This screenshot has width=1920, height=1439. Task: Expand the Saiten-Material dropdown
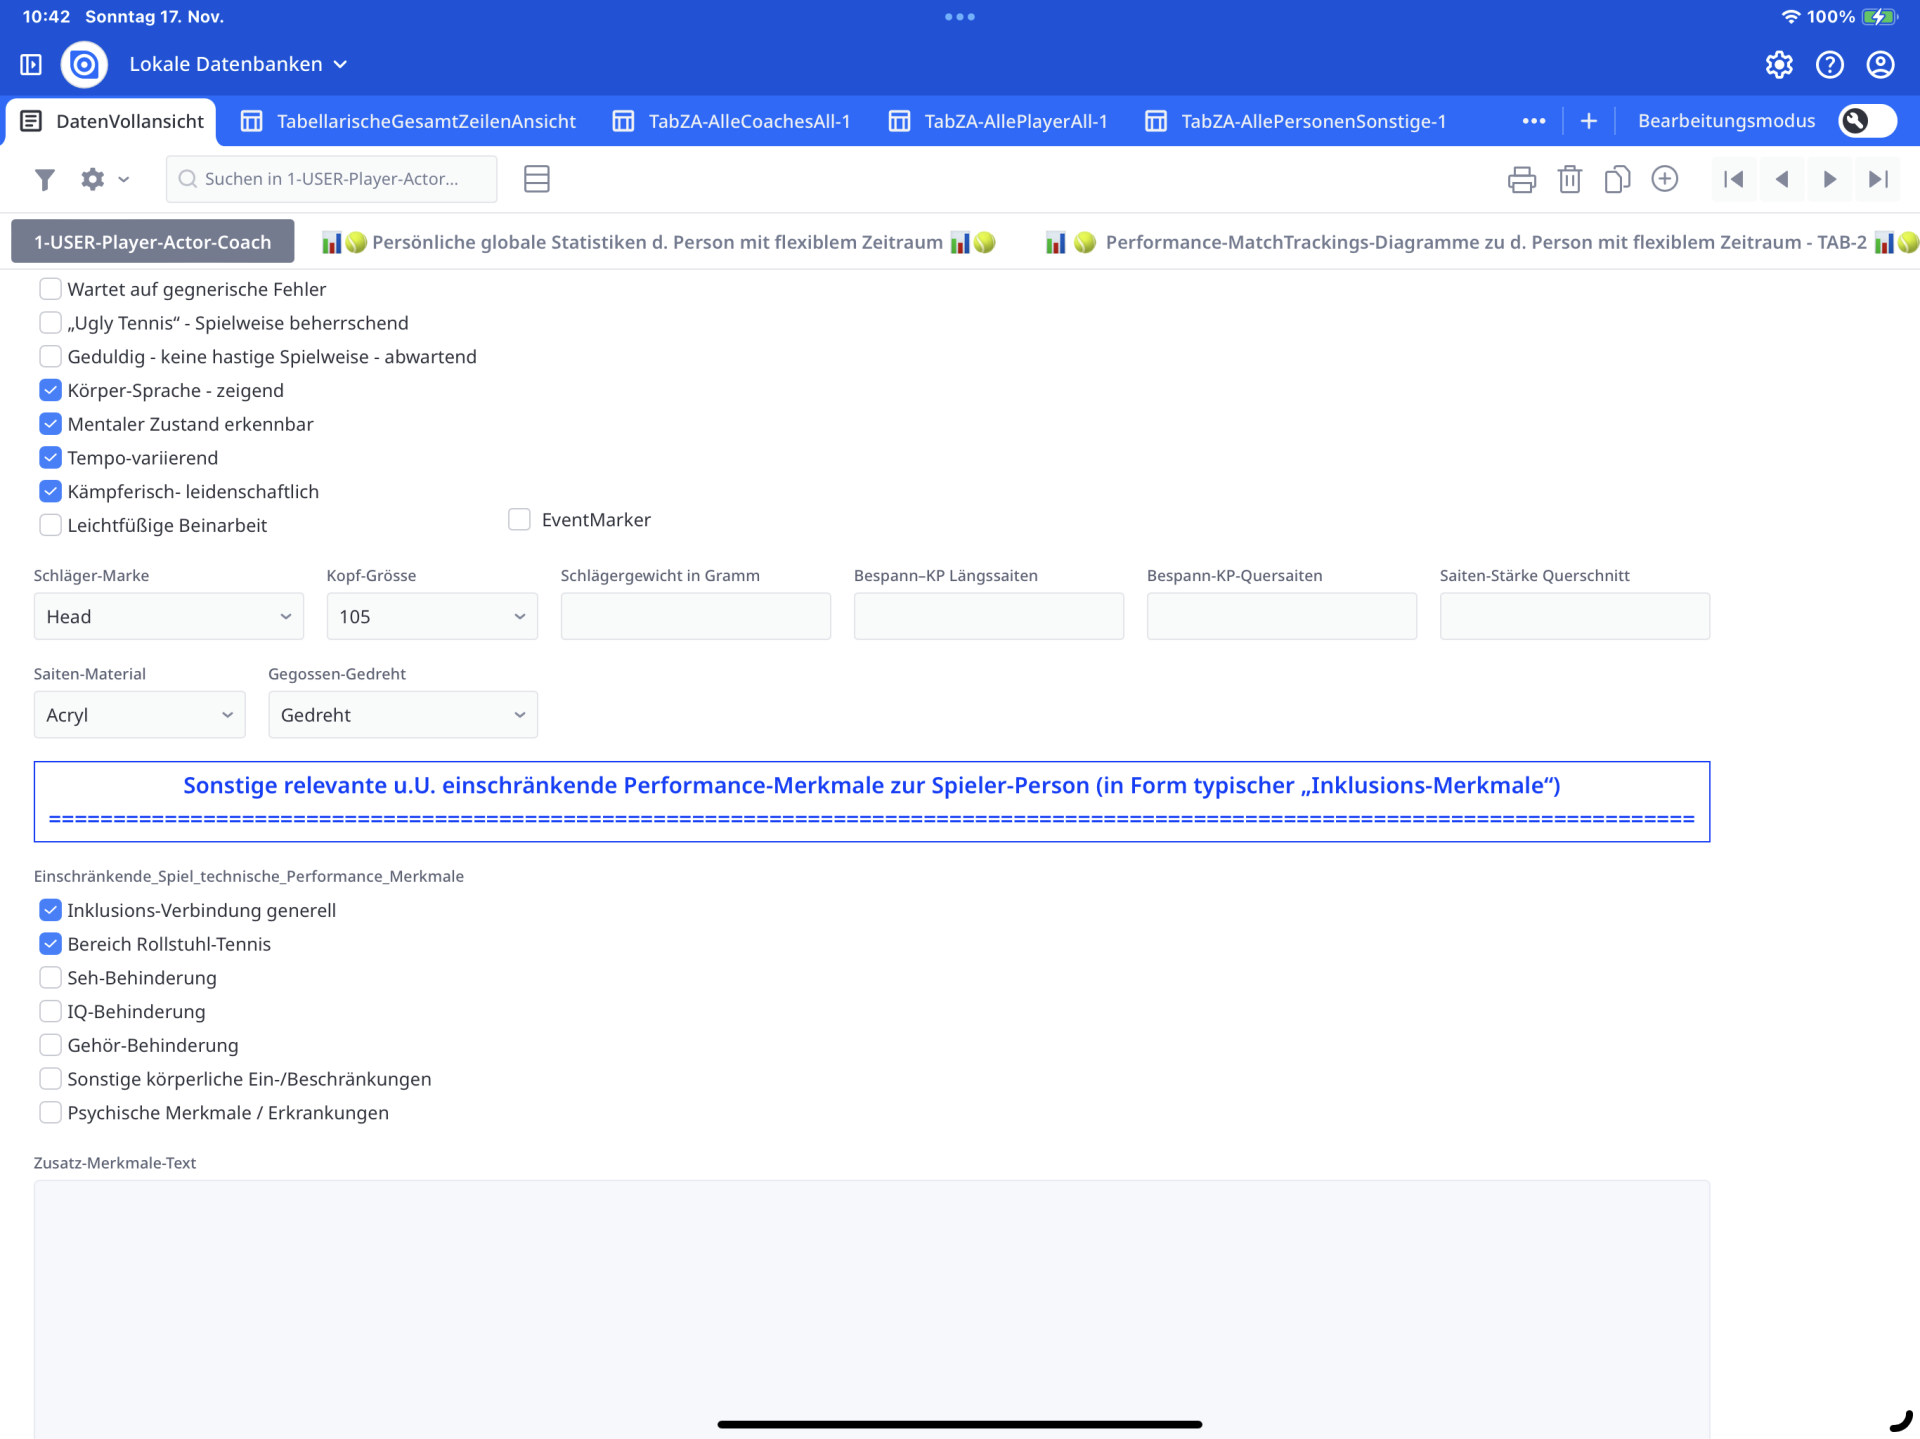coord(139,714)
